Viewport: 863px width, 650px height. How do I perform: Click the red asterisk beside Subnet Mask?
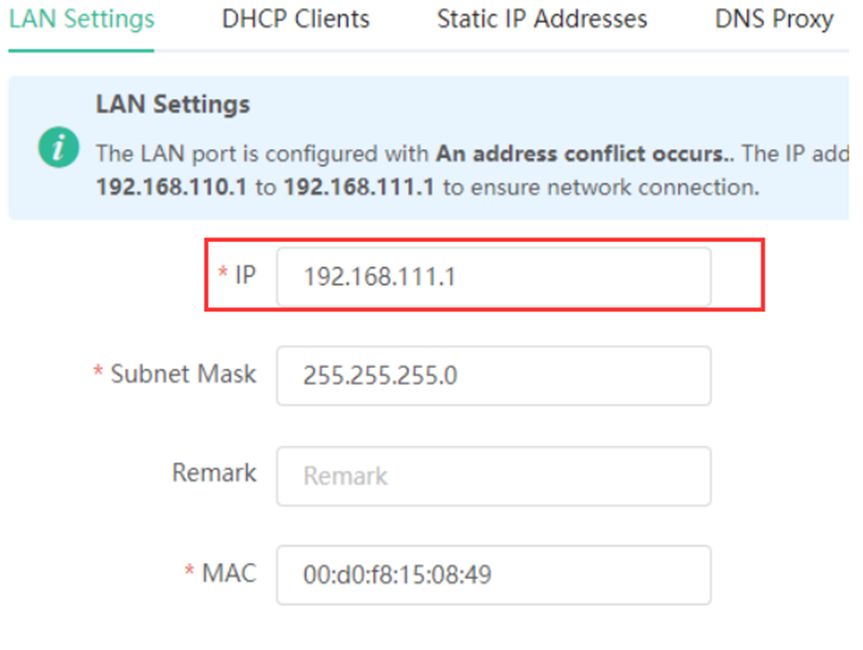pyautogui.click(x=99, y=374)
